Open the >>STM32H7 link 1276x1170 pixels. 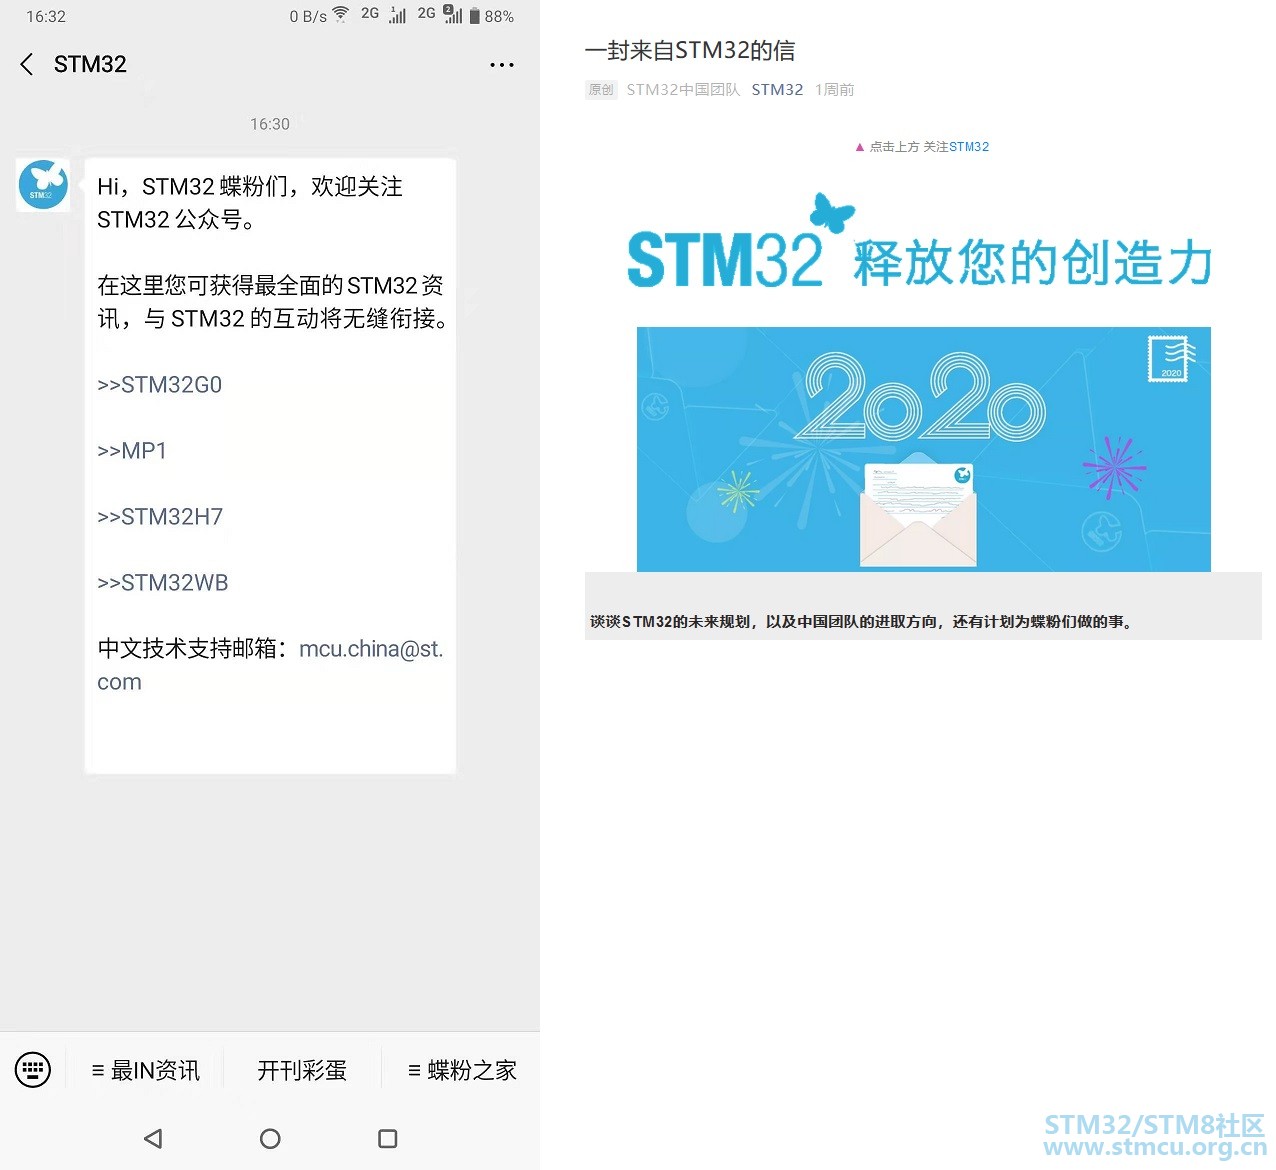160,517
